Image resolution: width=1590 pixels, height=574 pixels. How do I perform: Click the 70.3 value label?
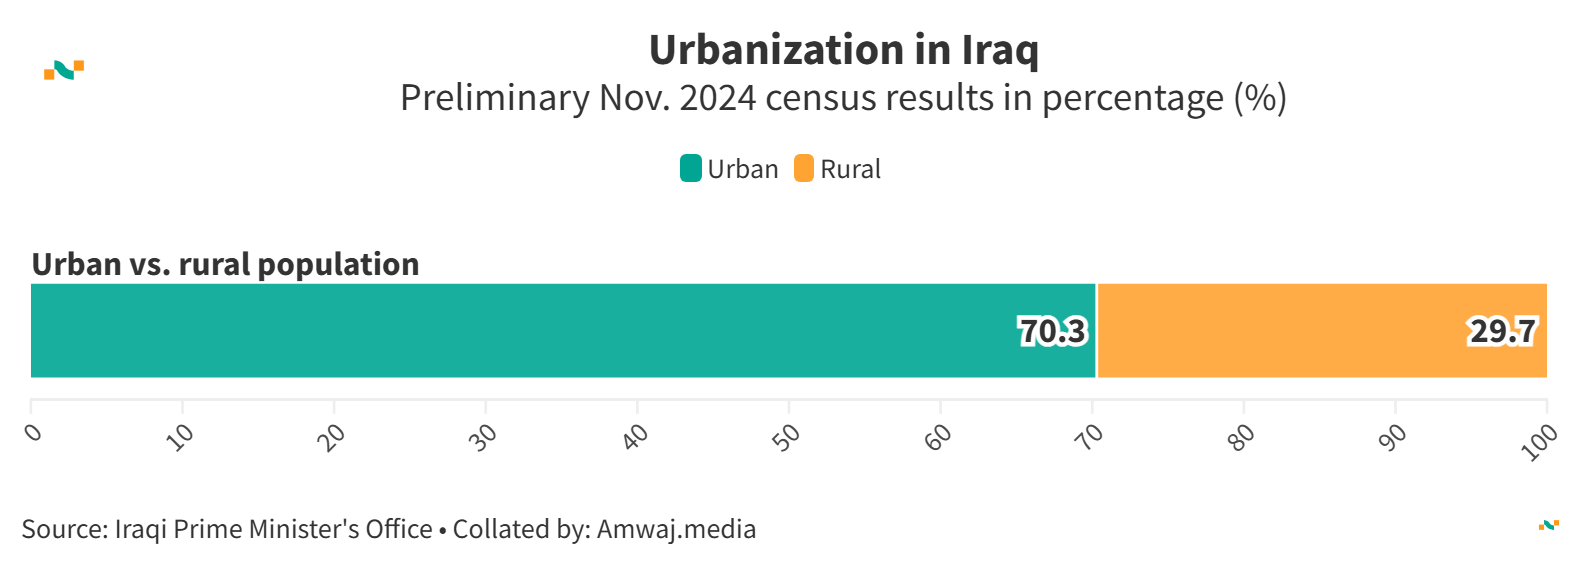1052,331
